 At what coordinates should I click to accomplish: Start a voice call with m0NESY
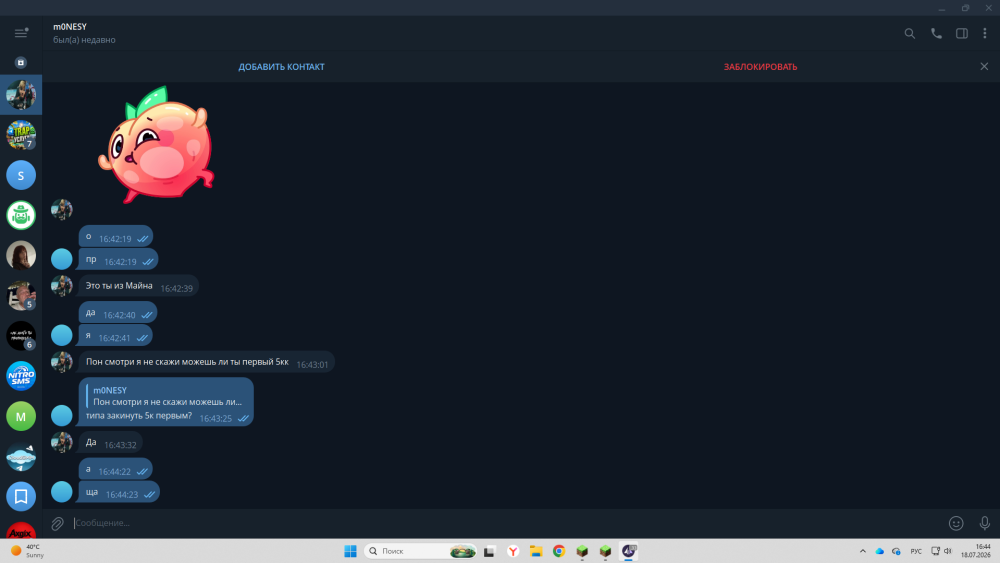[x=936, y=34]
